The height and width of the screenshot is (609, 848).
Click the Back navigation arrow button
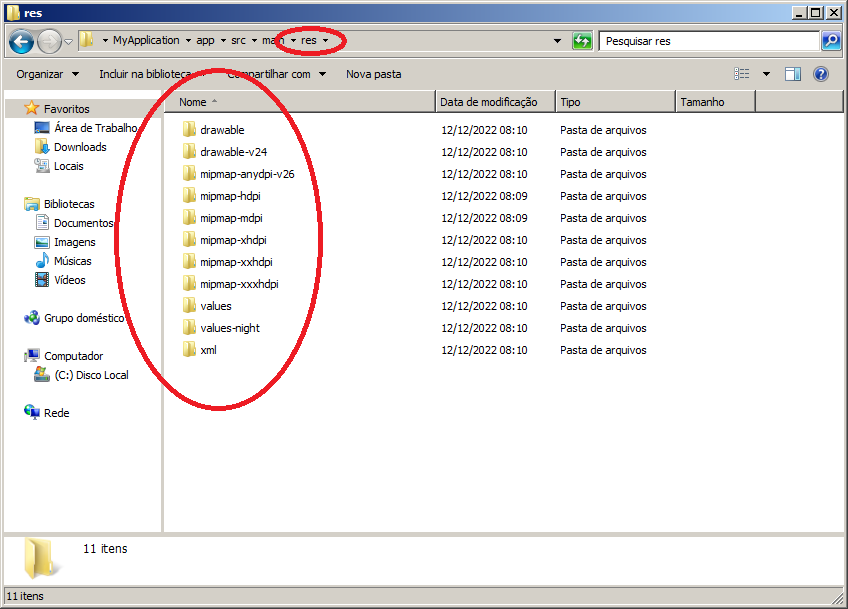click(x=21, y=42)
